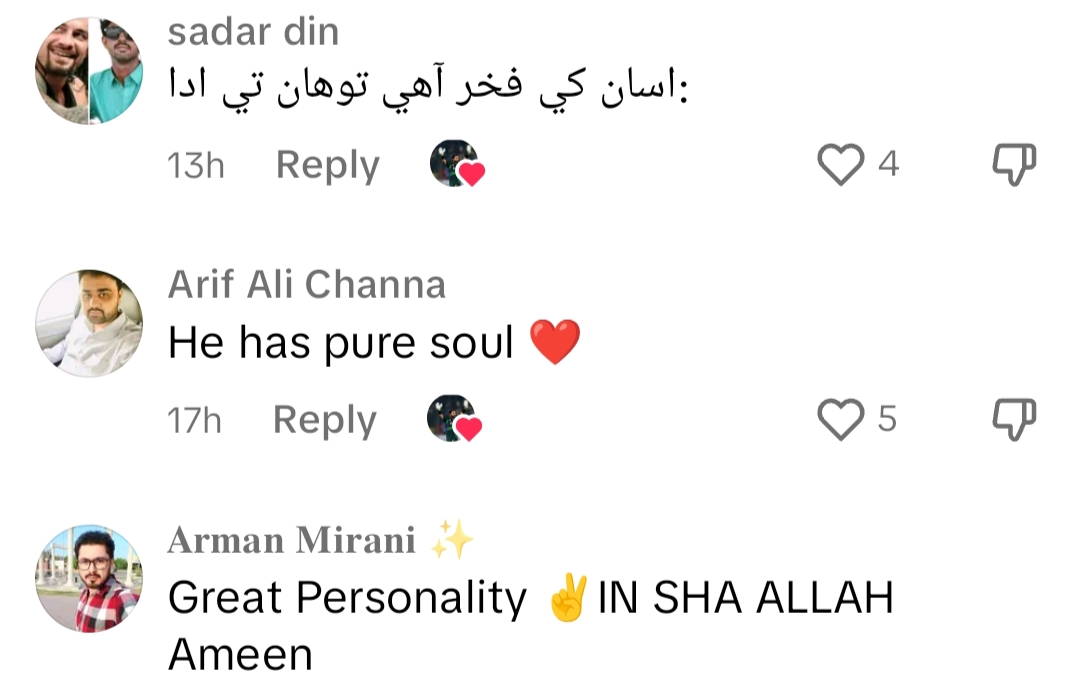This screenshot has width=1080, height=698.
Task: Open Arman Mirani's profile avatar
Action: (89, 579)
